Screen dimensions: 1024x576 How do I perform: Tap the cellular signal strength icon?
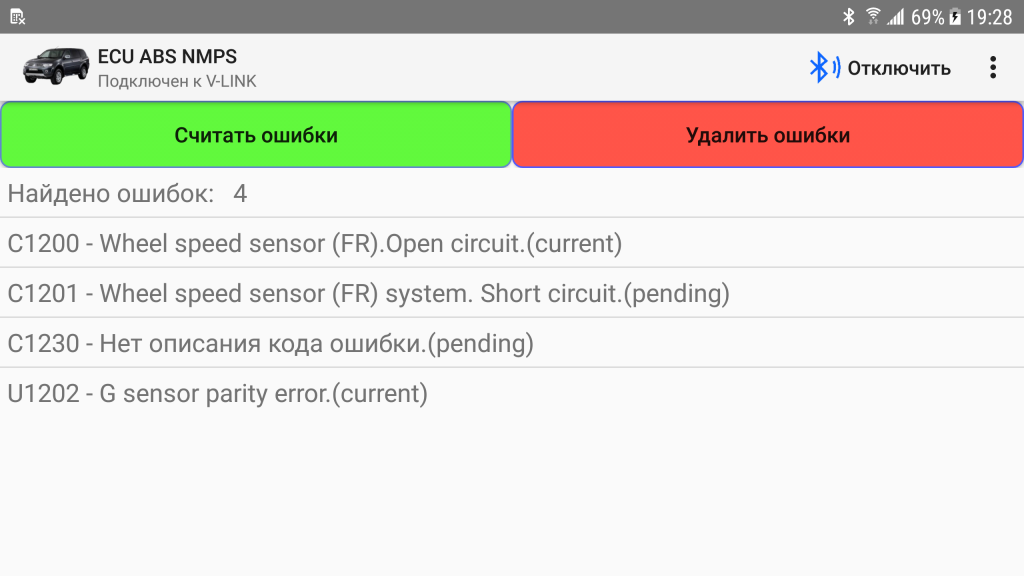click(895, 17)
